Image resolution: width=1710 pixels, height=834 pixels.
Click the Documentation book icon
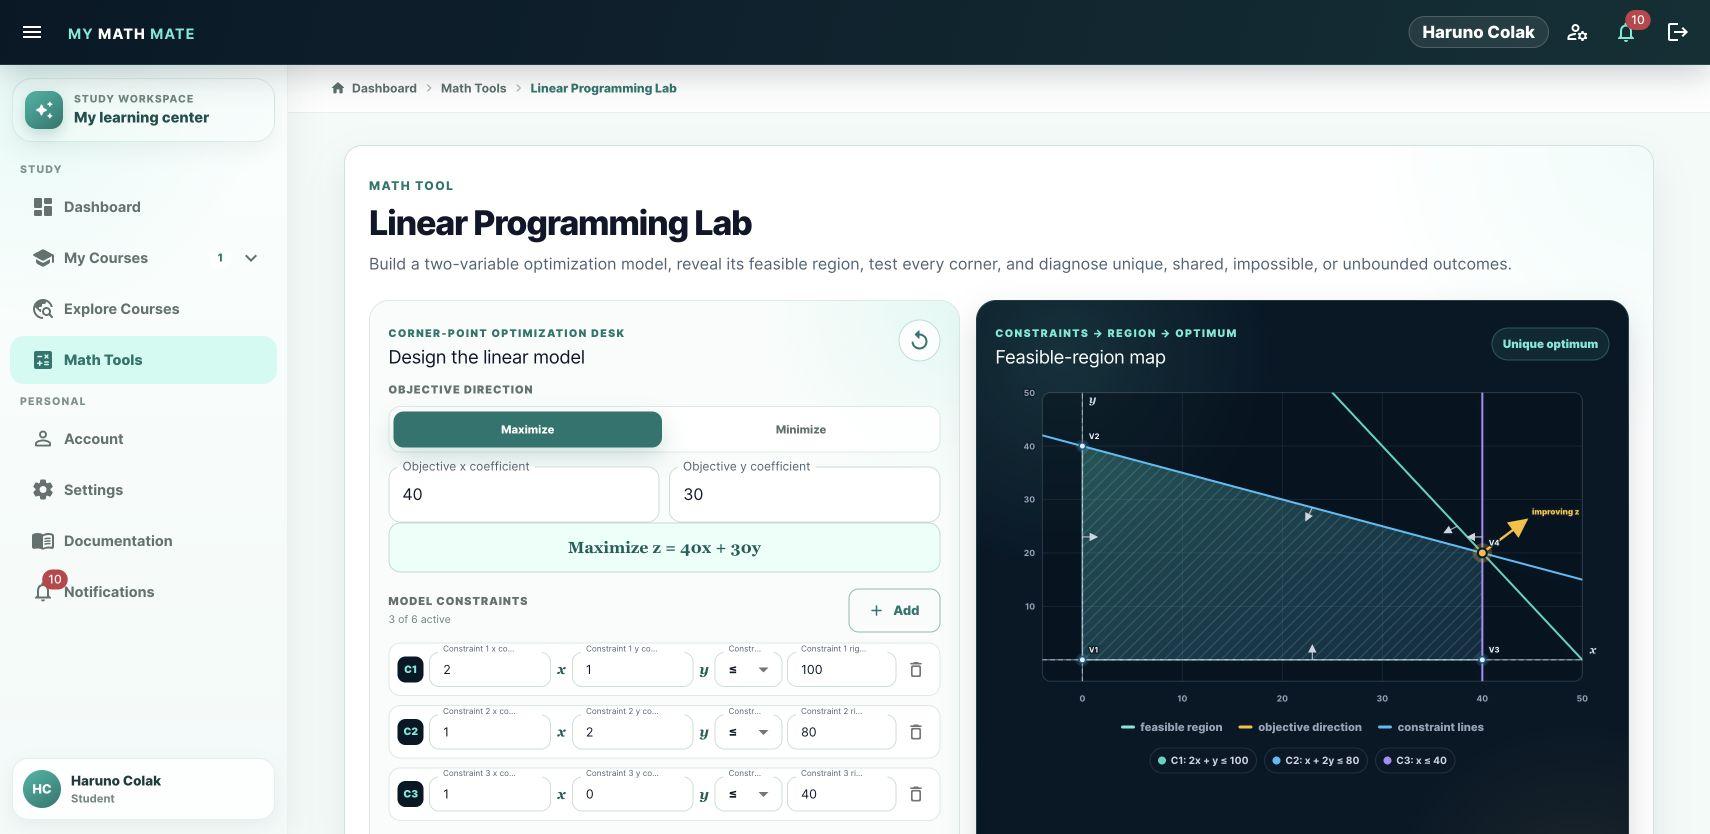43,541
